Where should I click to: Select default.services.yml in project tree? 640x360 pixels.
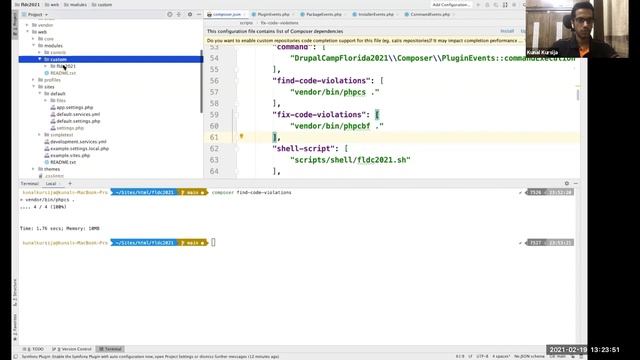[x=78, y=114]
